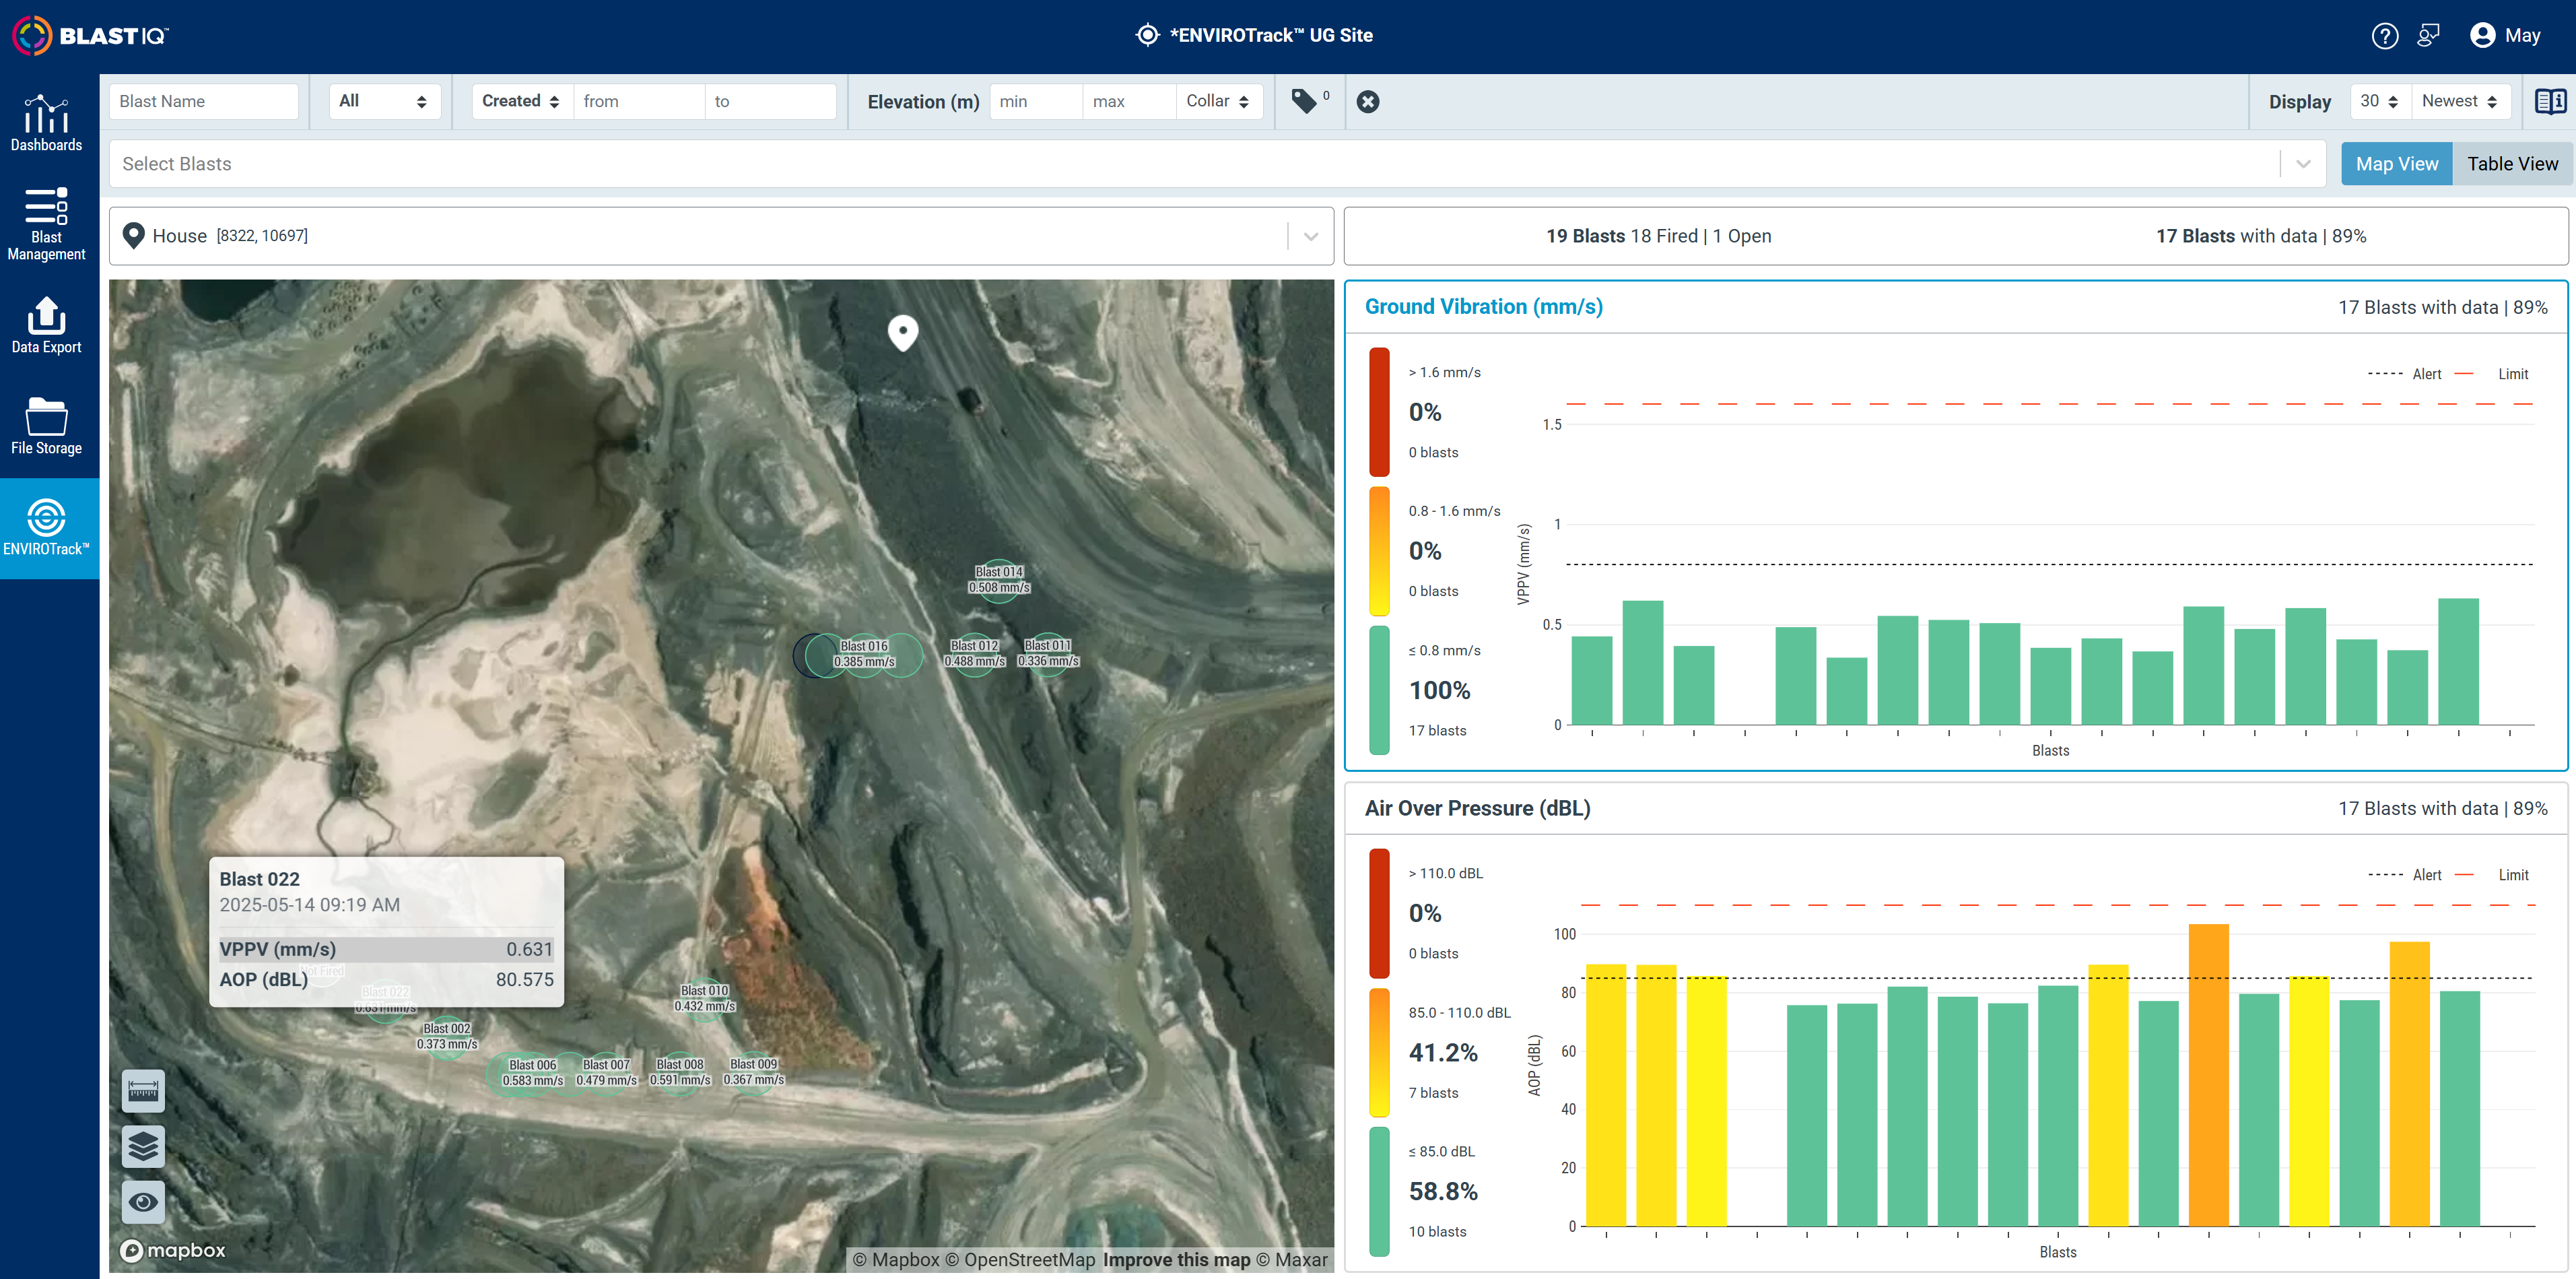Click the Blast 016 map marker
2576x1279 pixels.
(x=864, y=654)
